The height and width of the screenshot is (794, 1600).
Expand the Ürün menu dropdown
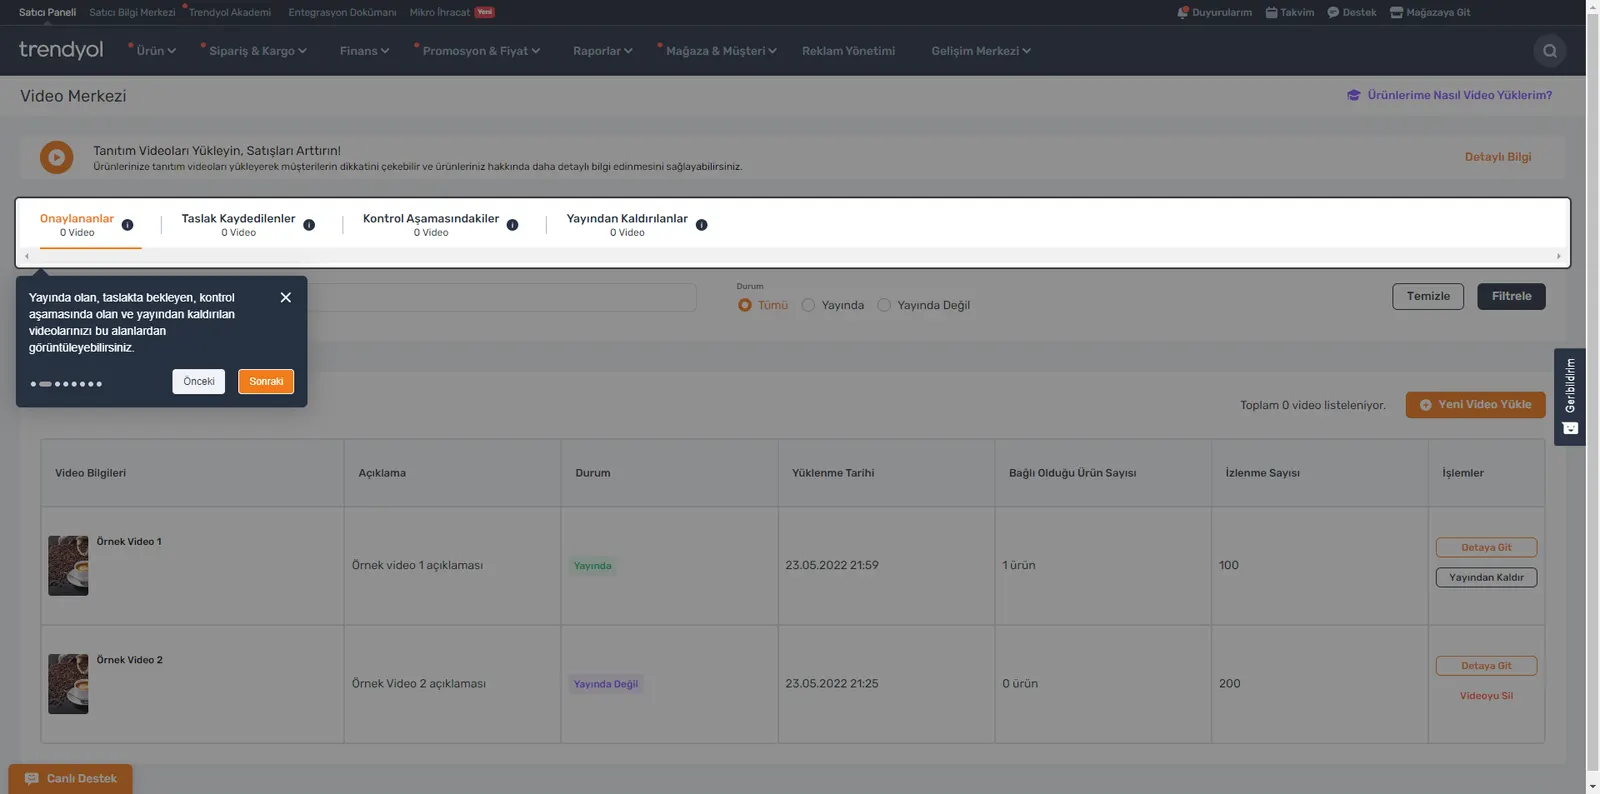[x=156, y=51]
